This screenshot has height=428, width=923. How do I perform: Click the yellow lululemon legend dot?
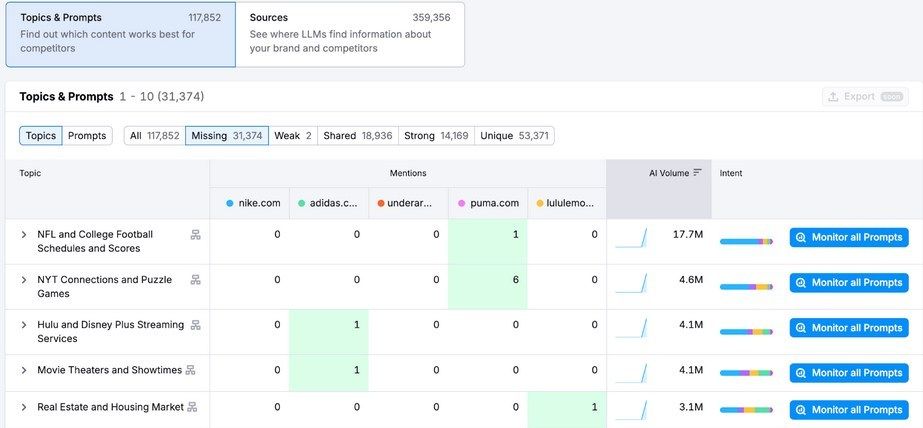point(540,203)
